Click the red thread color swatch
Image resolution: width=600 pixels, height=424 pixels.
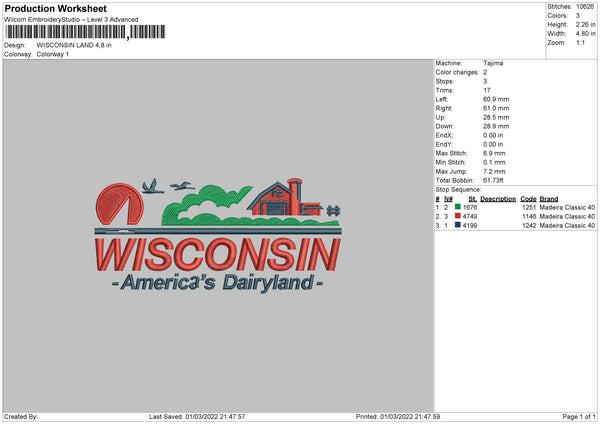(458, 216)
